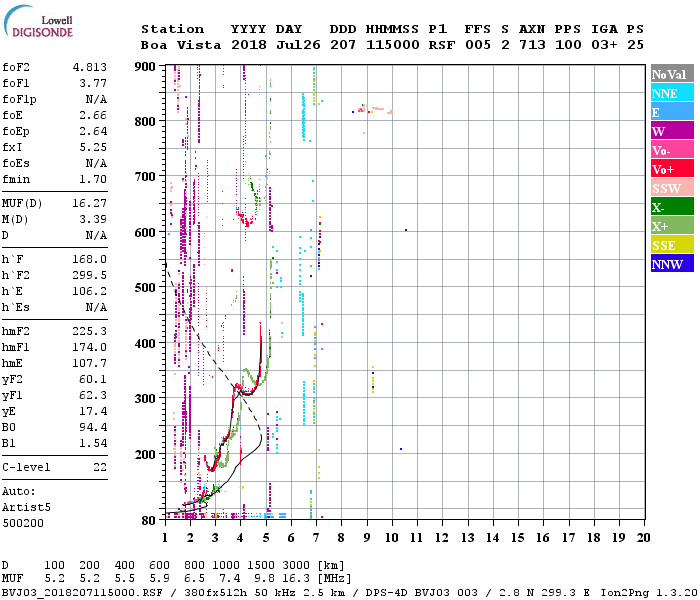This screenshot has width=700, height=600.
Task: Click the 900 km altitude axis label
Action: 146,67
